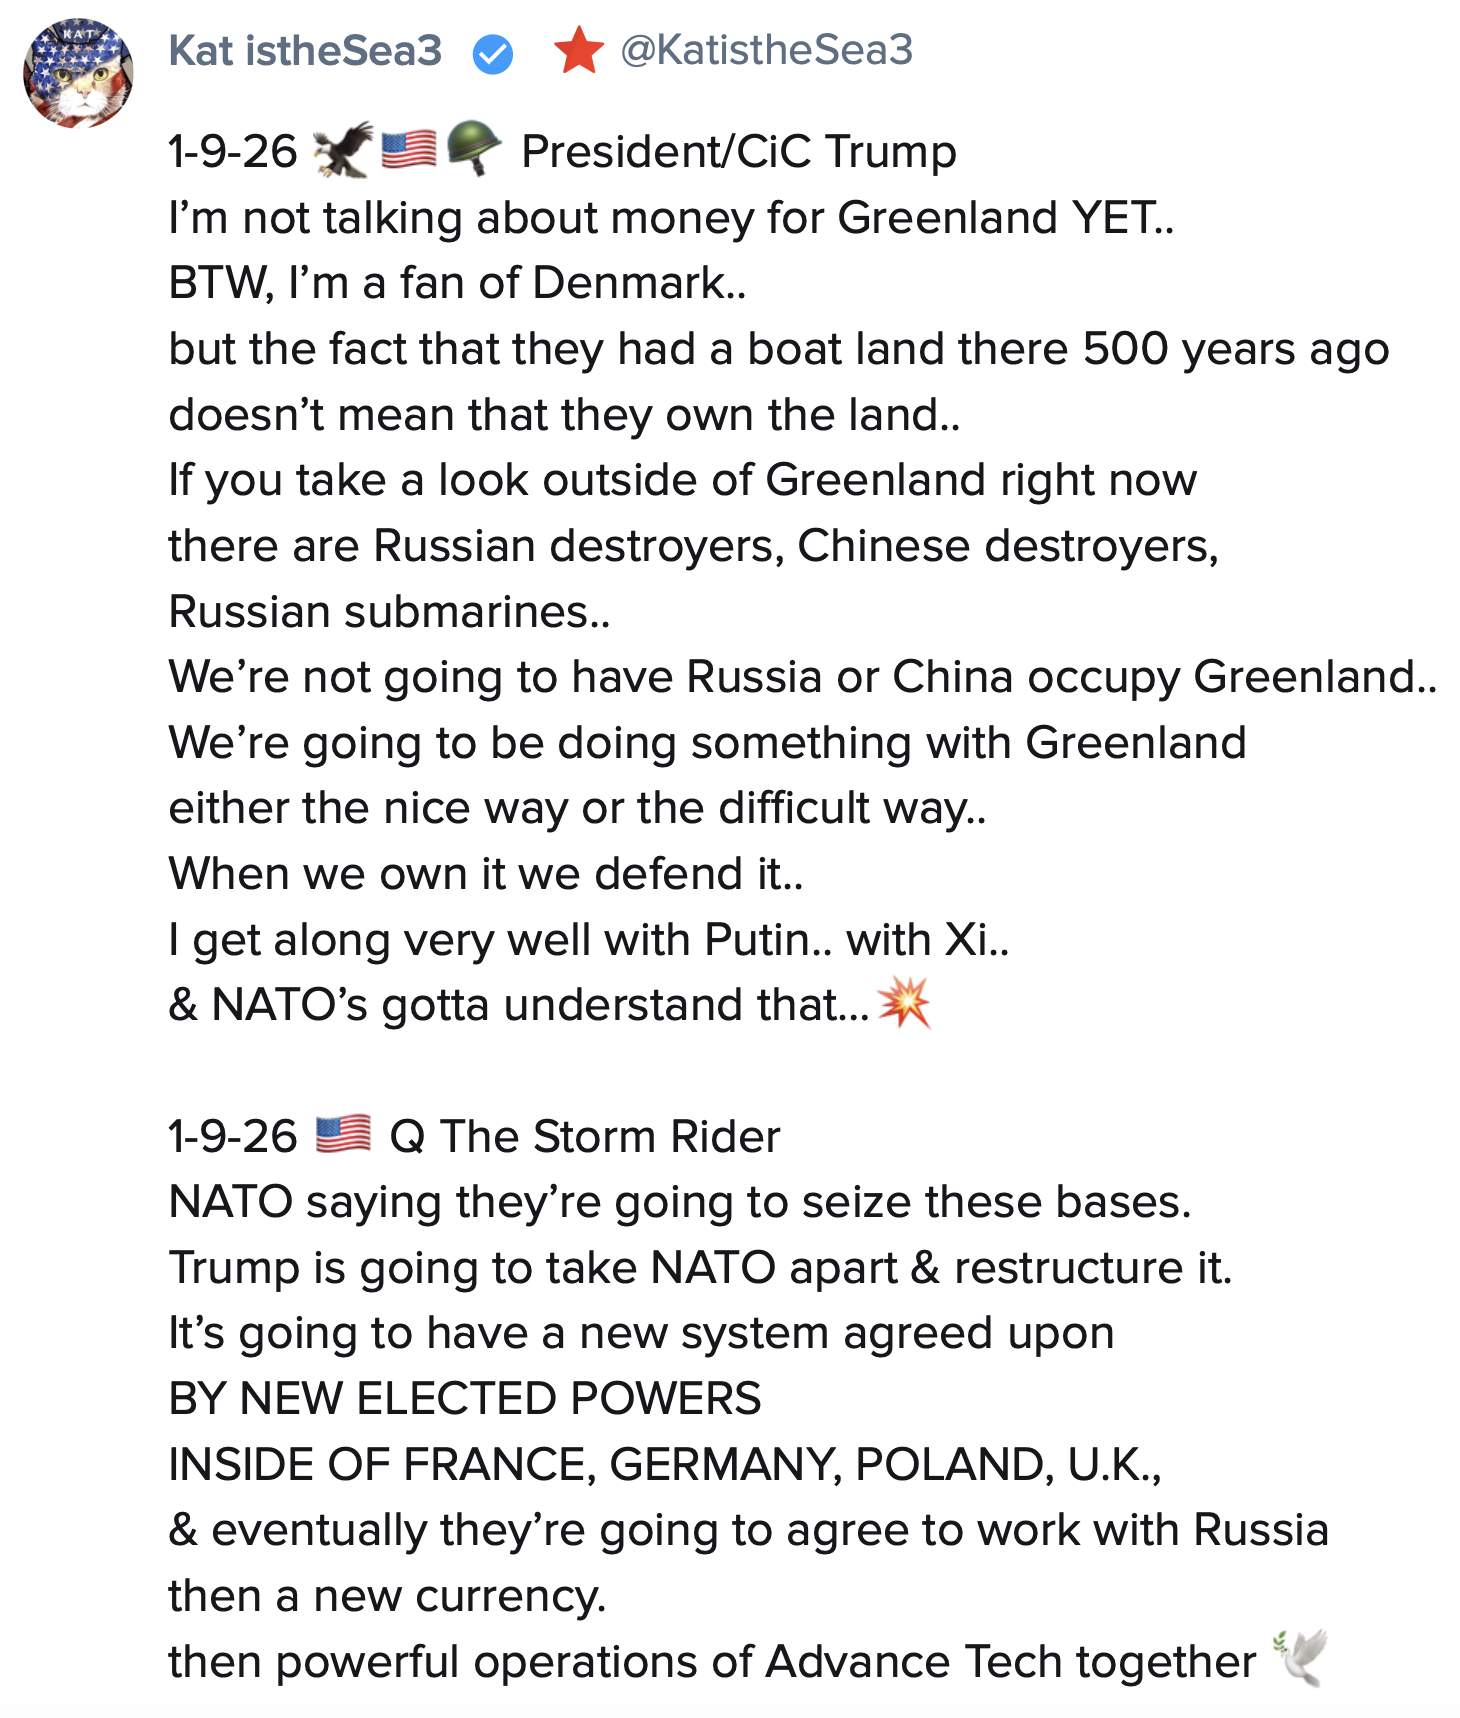This screenshot has width=1460, height=1718.
Task: Click the flag emoji beside the helmet
Action: point(409,150)
